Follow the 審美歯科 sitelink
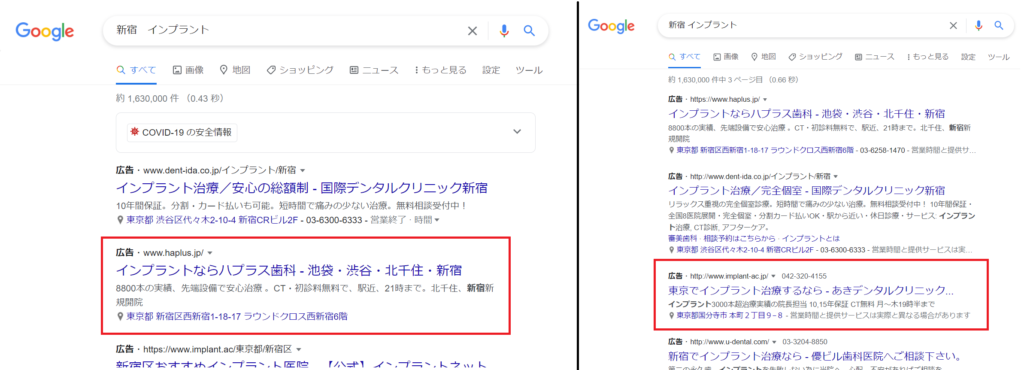The image size is (1024, 370). [681, 239]
